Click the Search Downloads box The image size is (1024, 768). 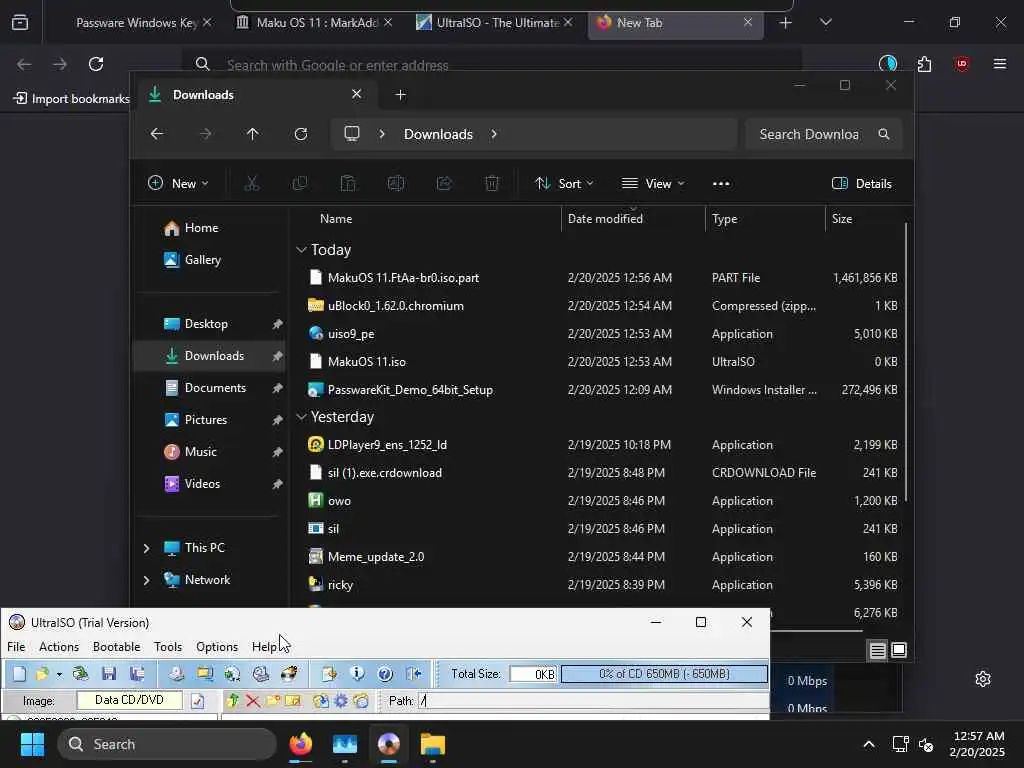823,134
